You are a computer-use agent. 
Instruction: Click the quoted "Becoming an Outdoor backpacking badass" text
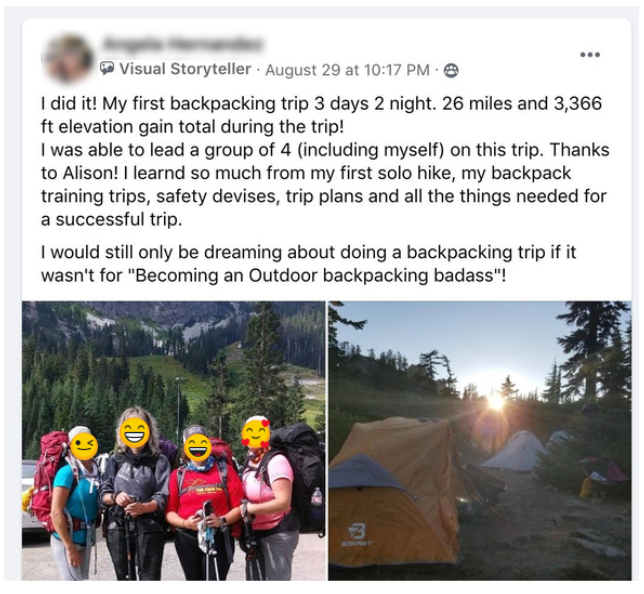click(317, 275)
